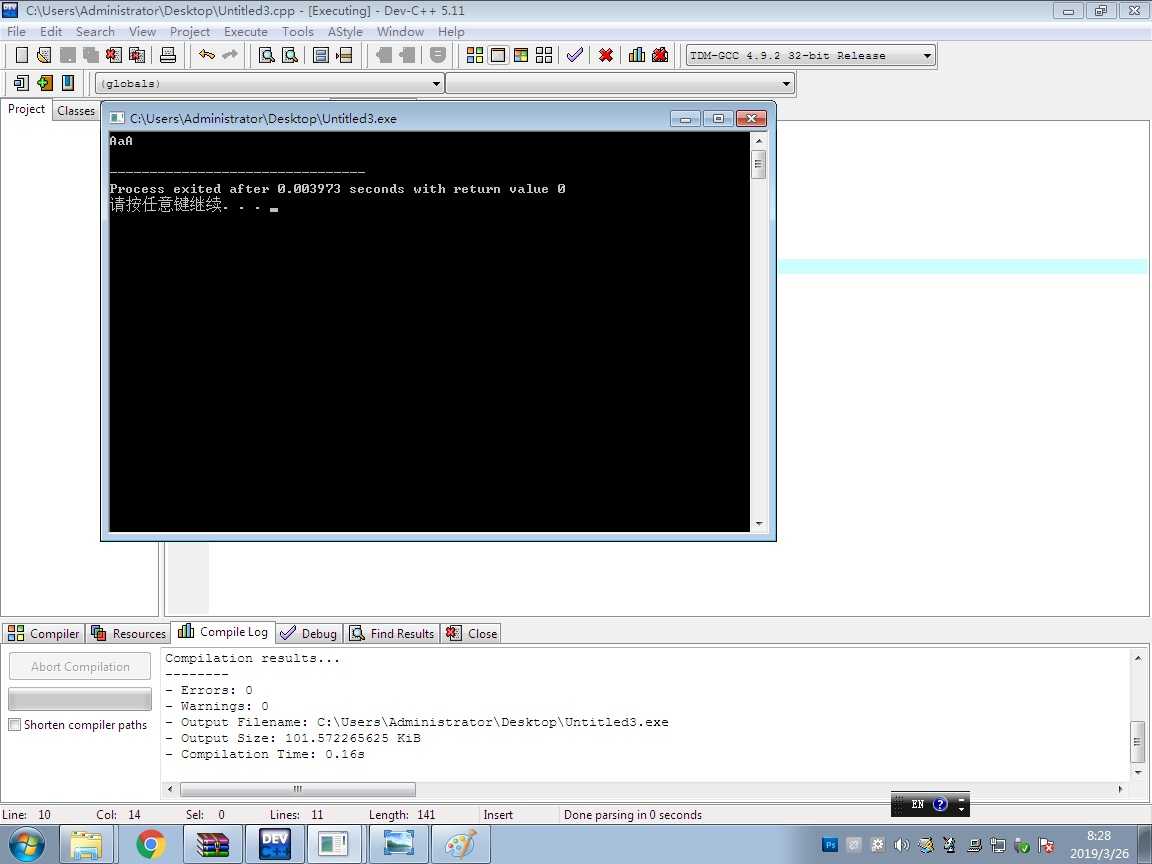Click the Open file toolbar icon
The image size is (1152, 864).
coord(44,55)
